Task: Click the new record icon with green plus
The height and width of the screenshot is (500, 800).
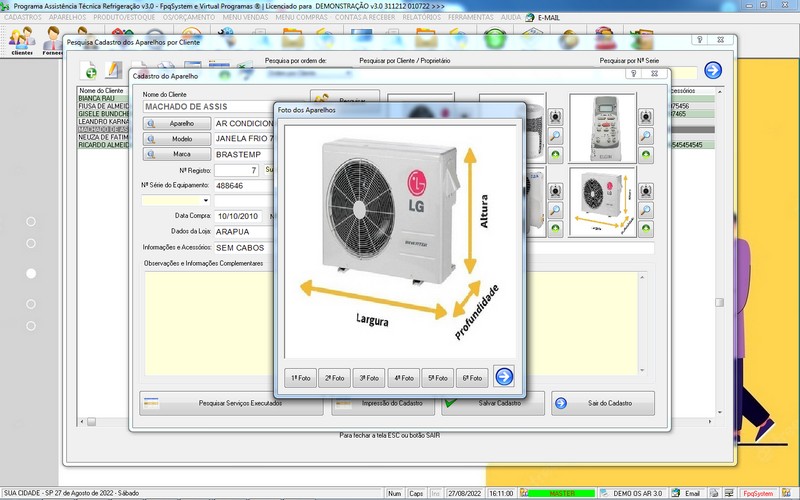Action: (x=89, y=70)
